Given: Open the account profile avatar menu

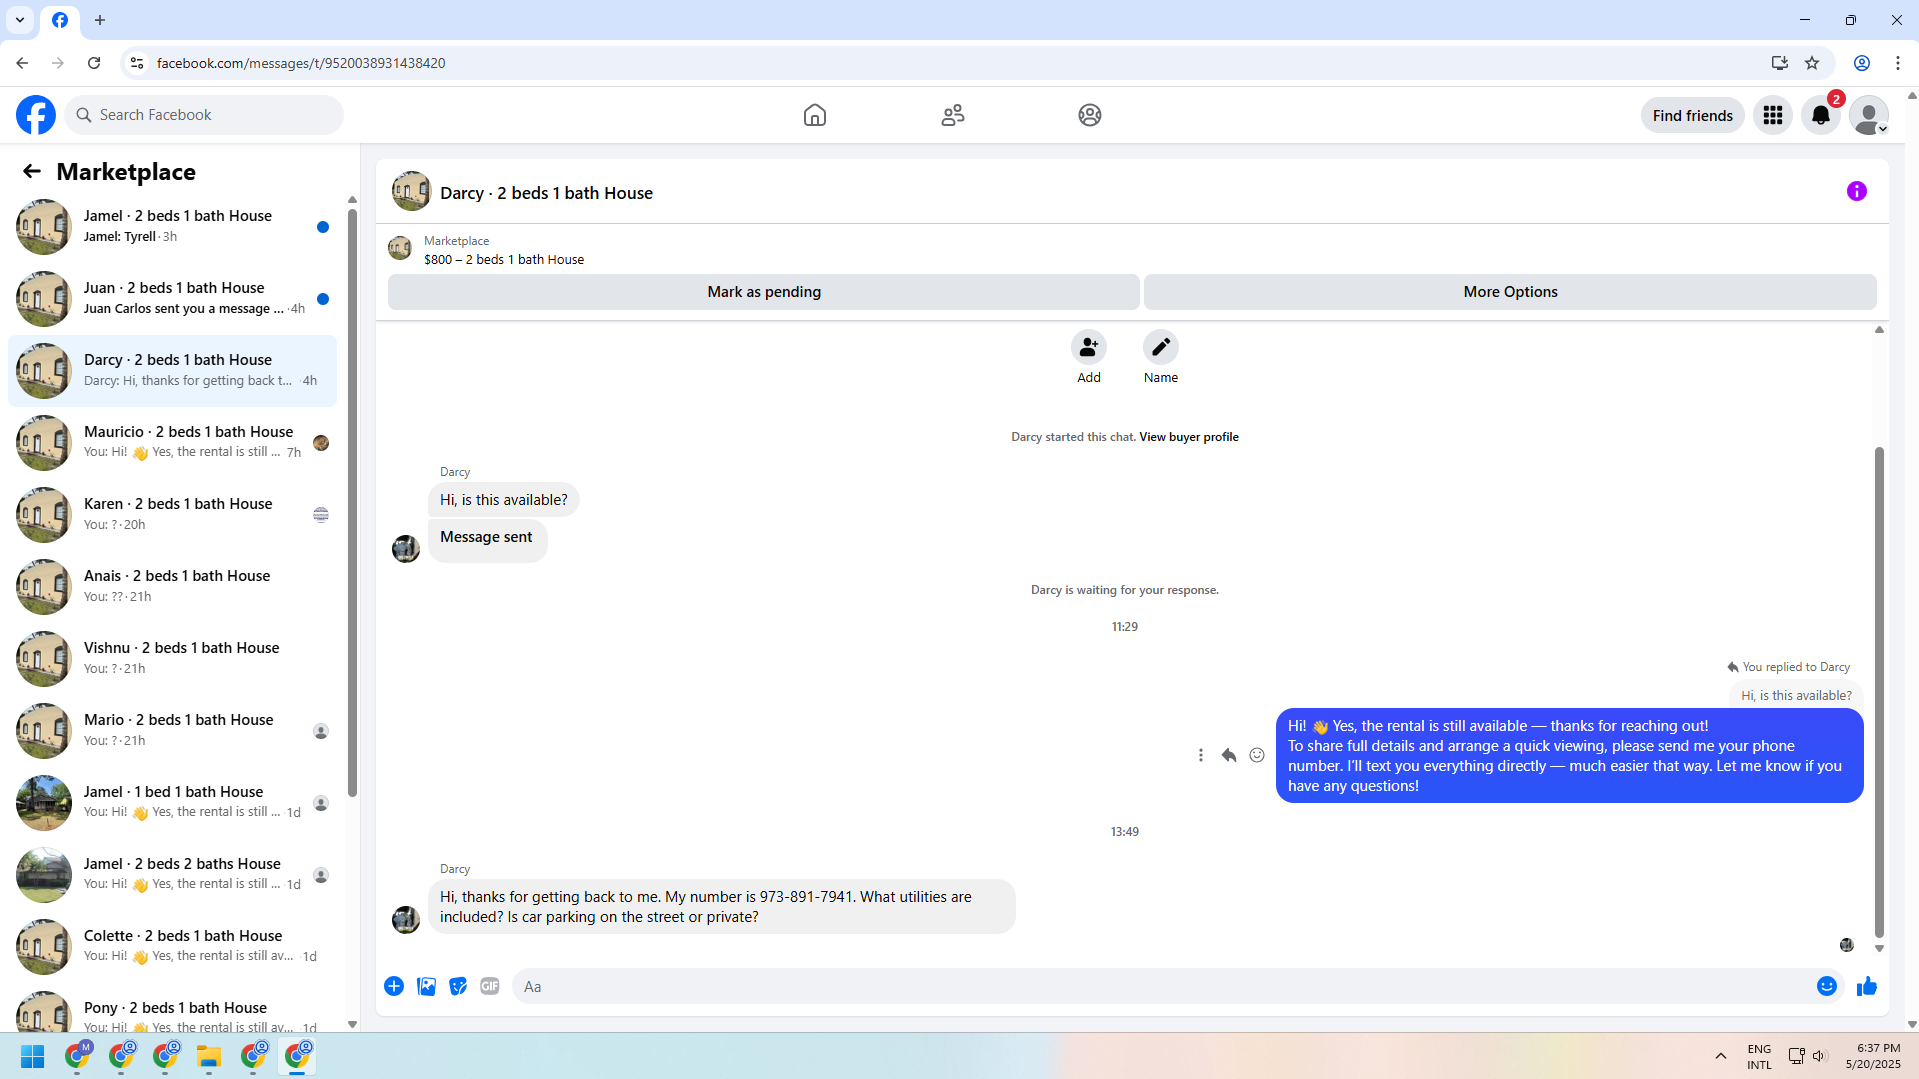Looking at the screenshot, I should tap(1868, 115).
